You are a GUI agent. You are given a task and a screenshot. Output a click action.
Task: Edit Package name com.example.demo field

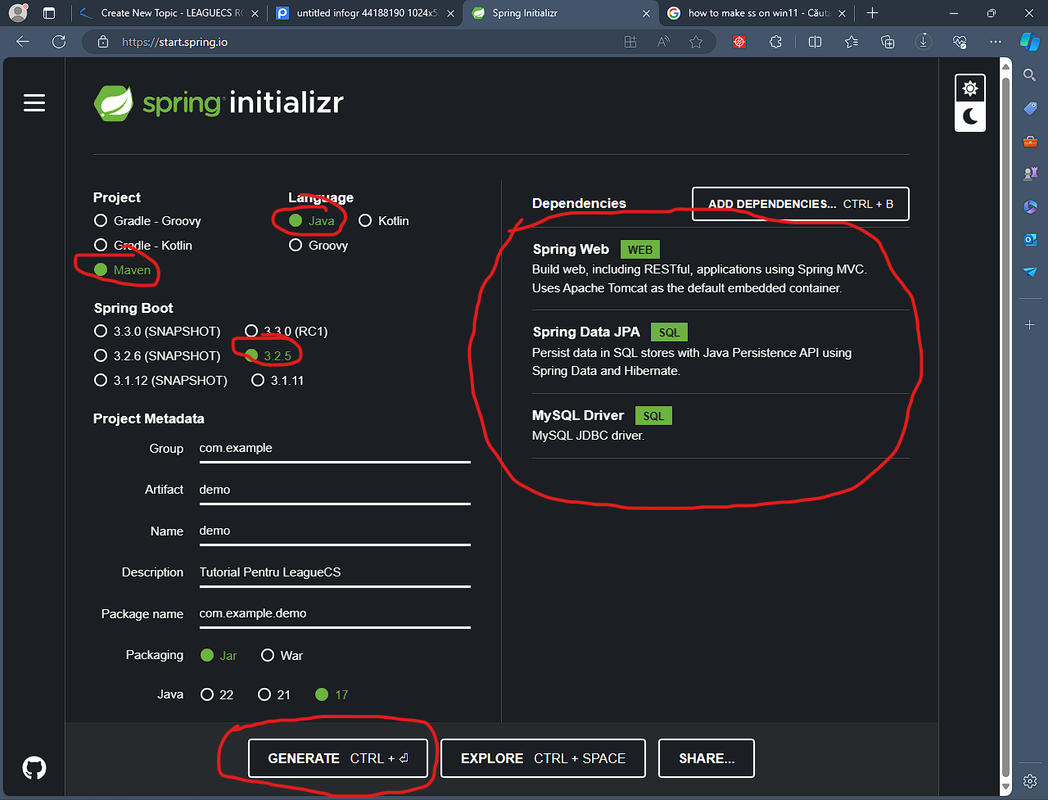(x=335, y=615)
